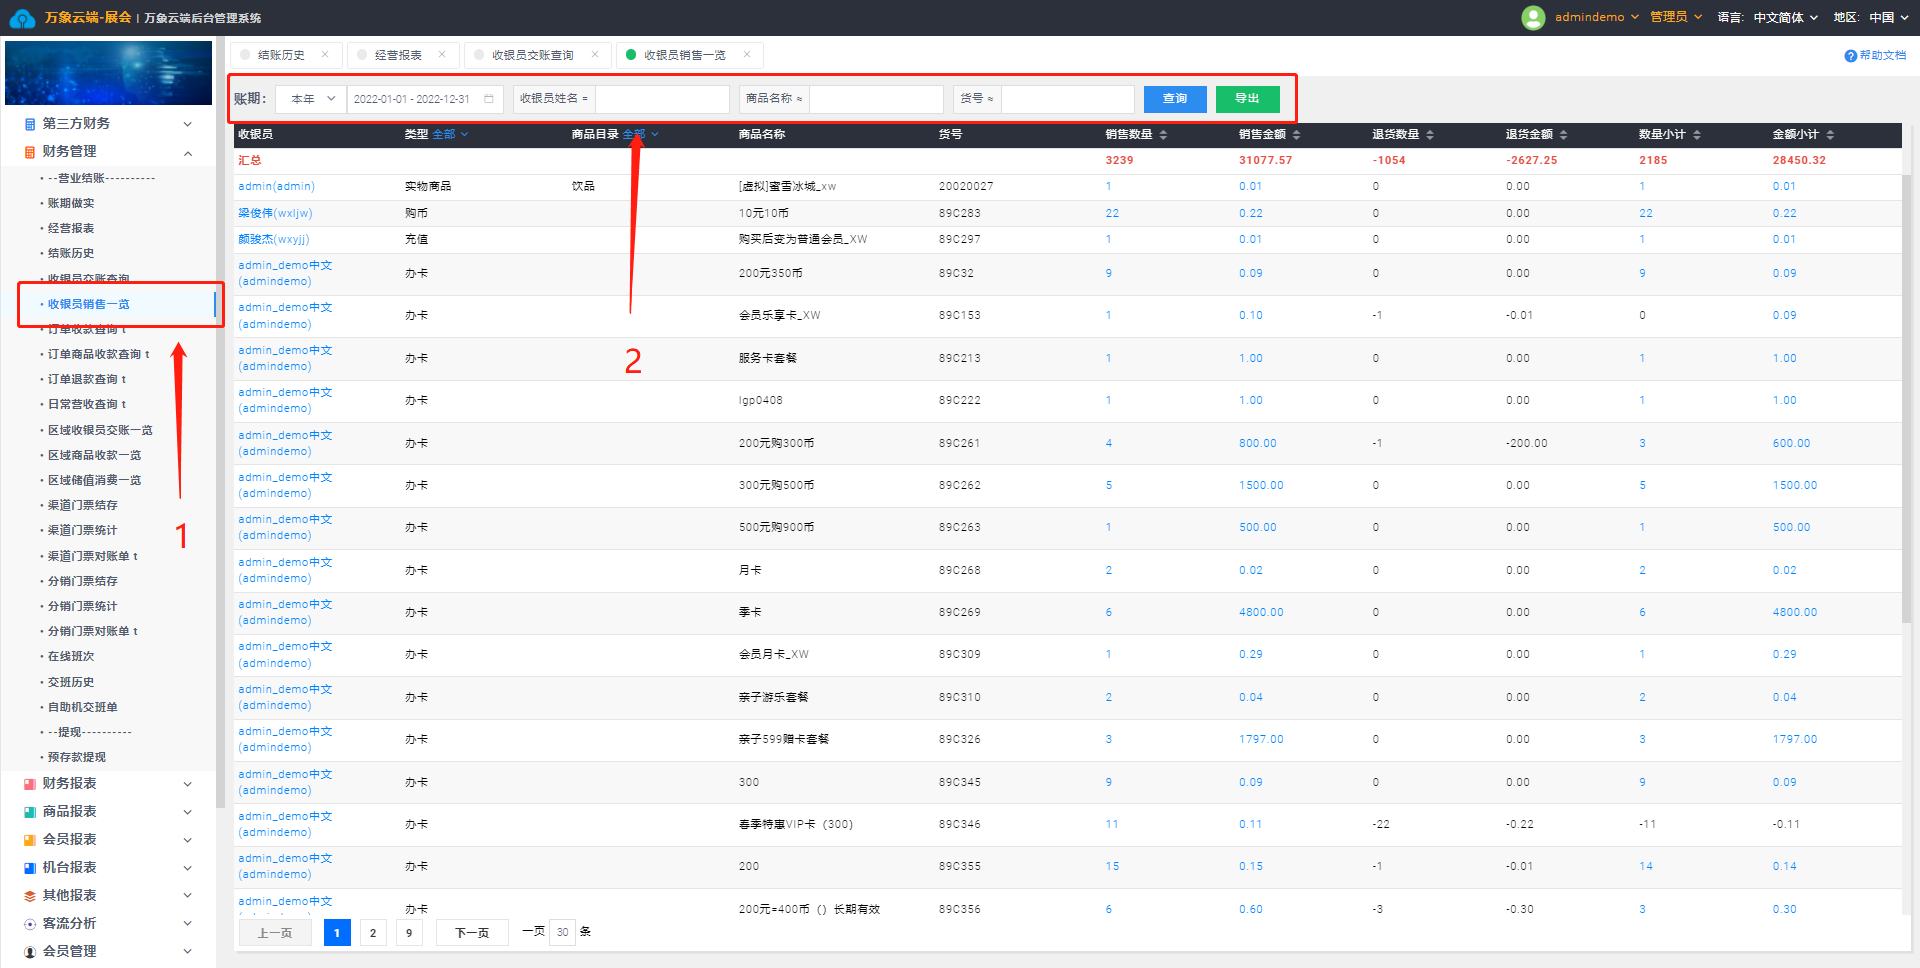Open 区域收银员交账一览 in the sidebar
Screen dimensions: 1920x968
pyautogui.click(x=100, y=430)
